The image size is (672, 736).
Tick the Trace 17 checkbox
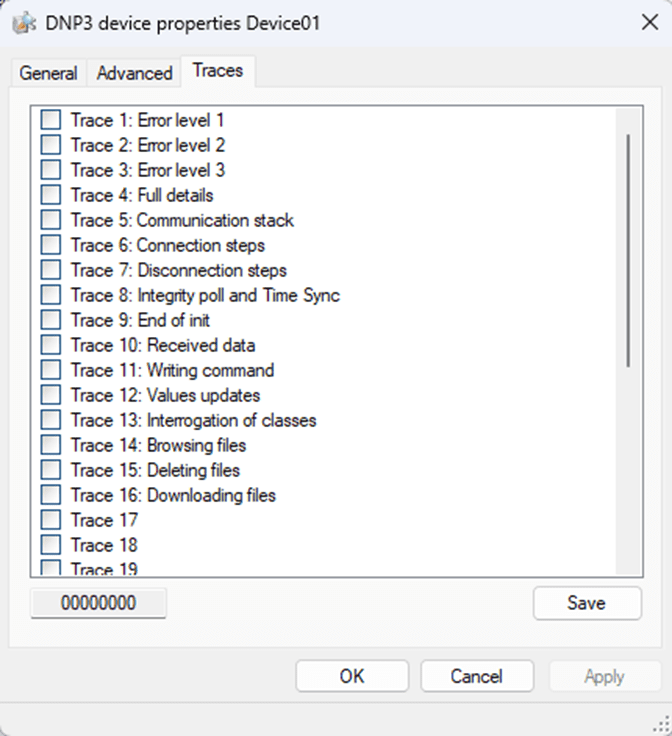[x=51, y=520]
